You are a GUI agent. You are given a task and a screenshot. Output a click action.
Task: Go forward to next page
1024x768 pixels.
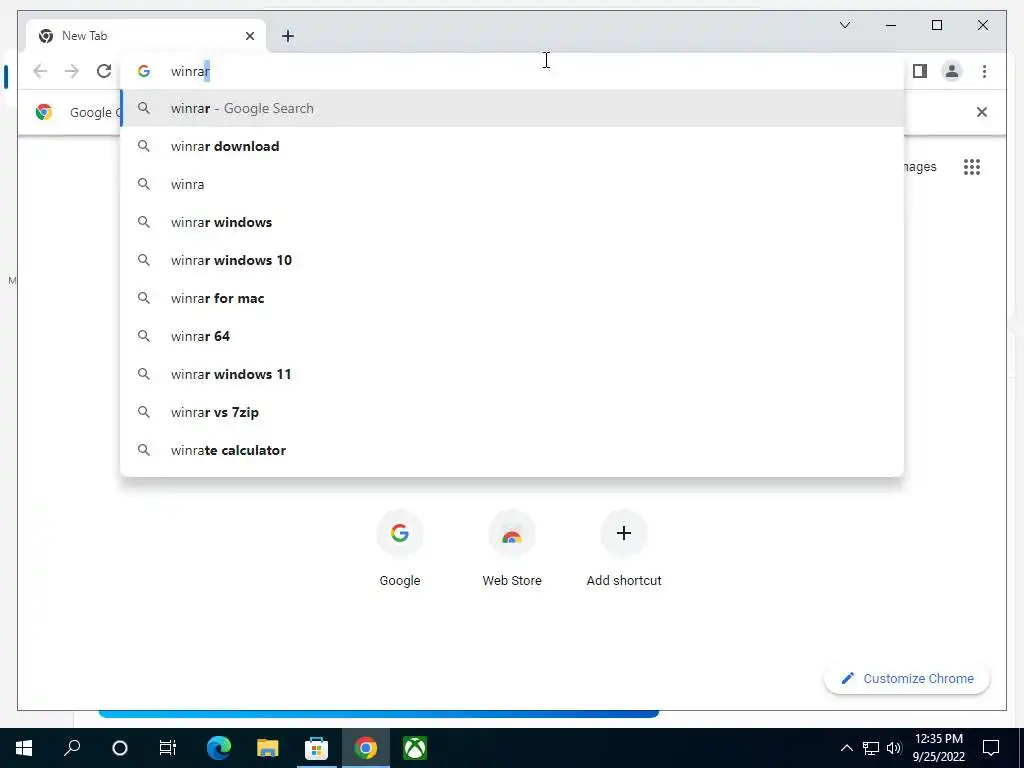coord(72,71)
